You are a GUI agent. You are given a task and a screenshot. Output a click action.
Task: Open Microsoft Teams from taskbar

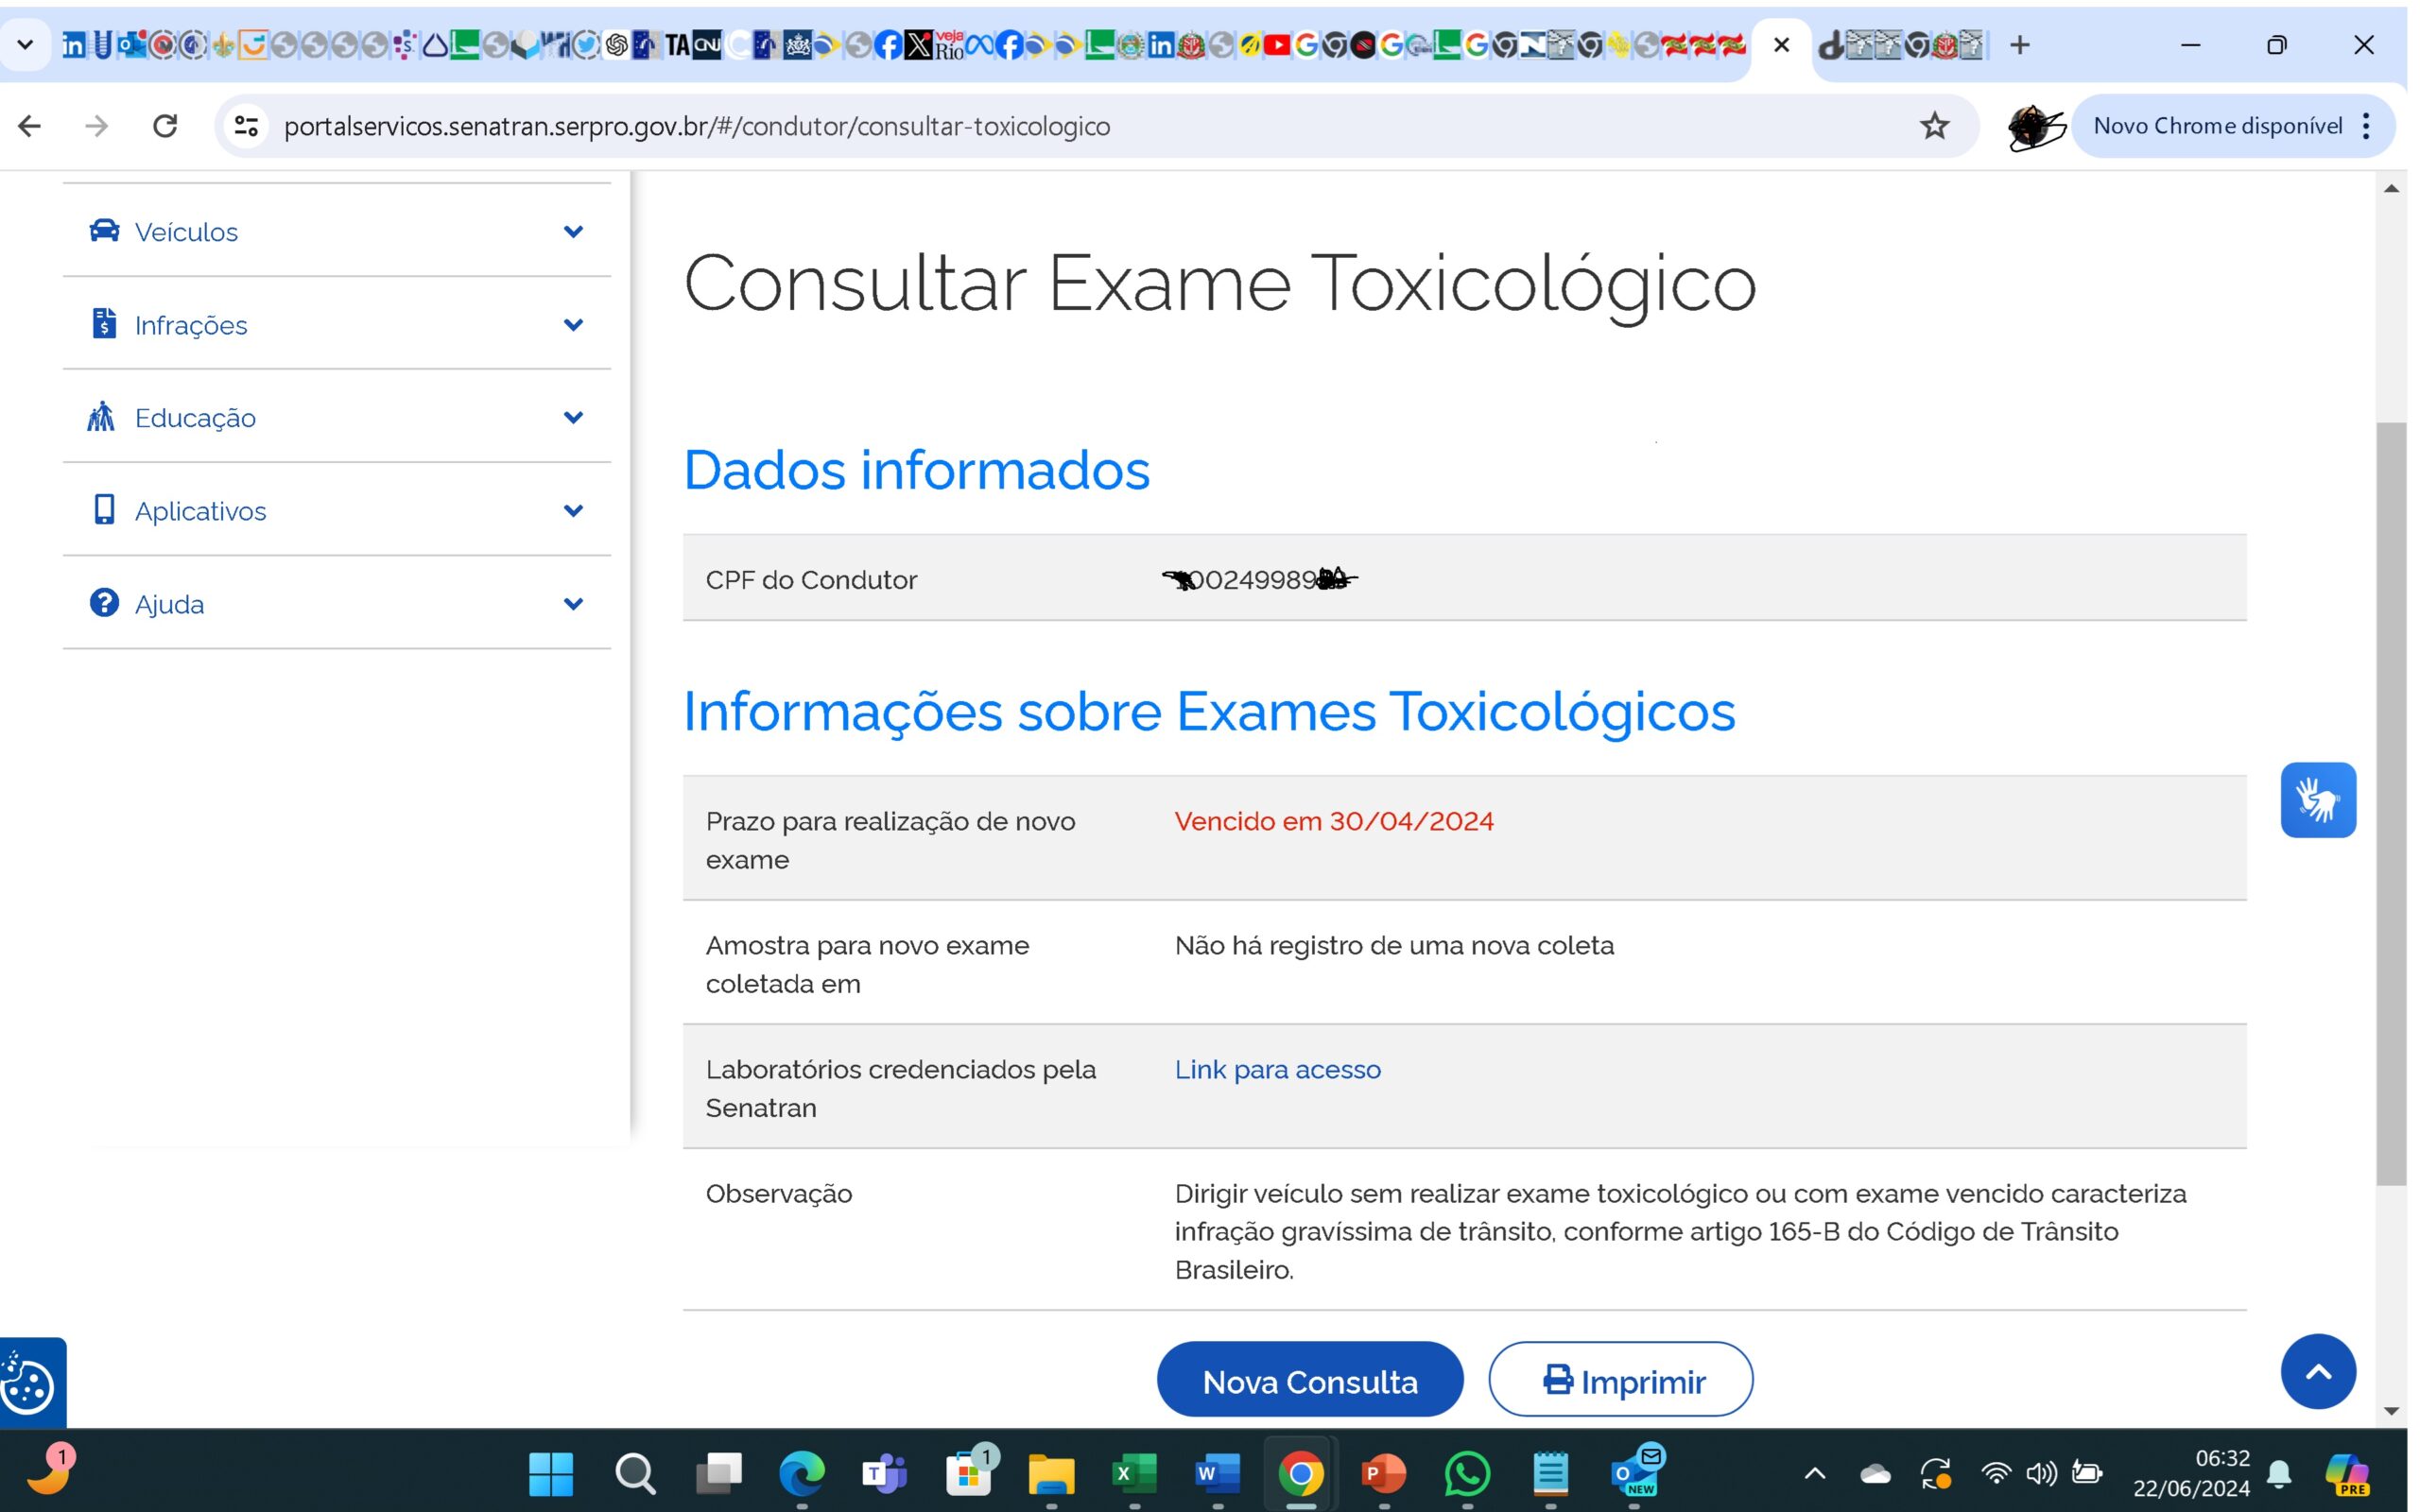pos(885,1473)
